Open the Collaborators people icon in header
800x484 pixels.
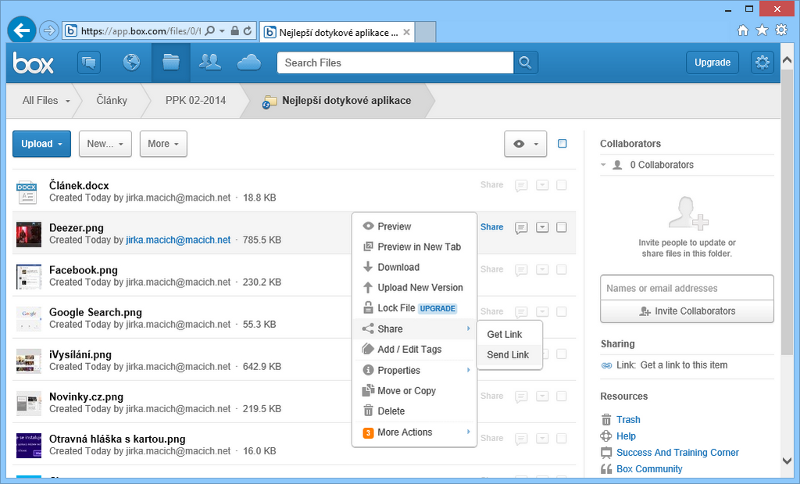tap(210, 63)
